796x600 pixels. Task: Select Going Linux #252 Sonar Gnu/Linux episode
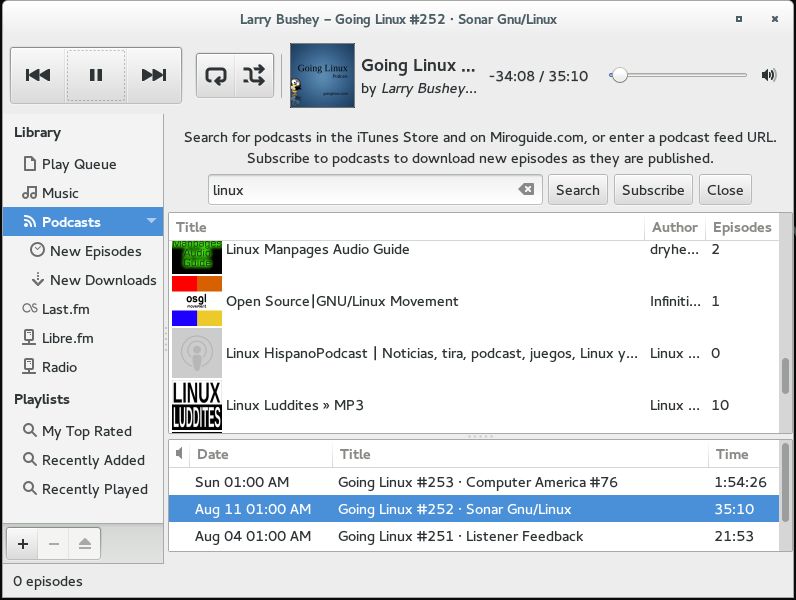(x=474, y=509)
